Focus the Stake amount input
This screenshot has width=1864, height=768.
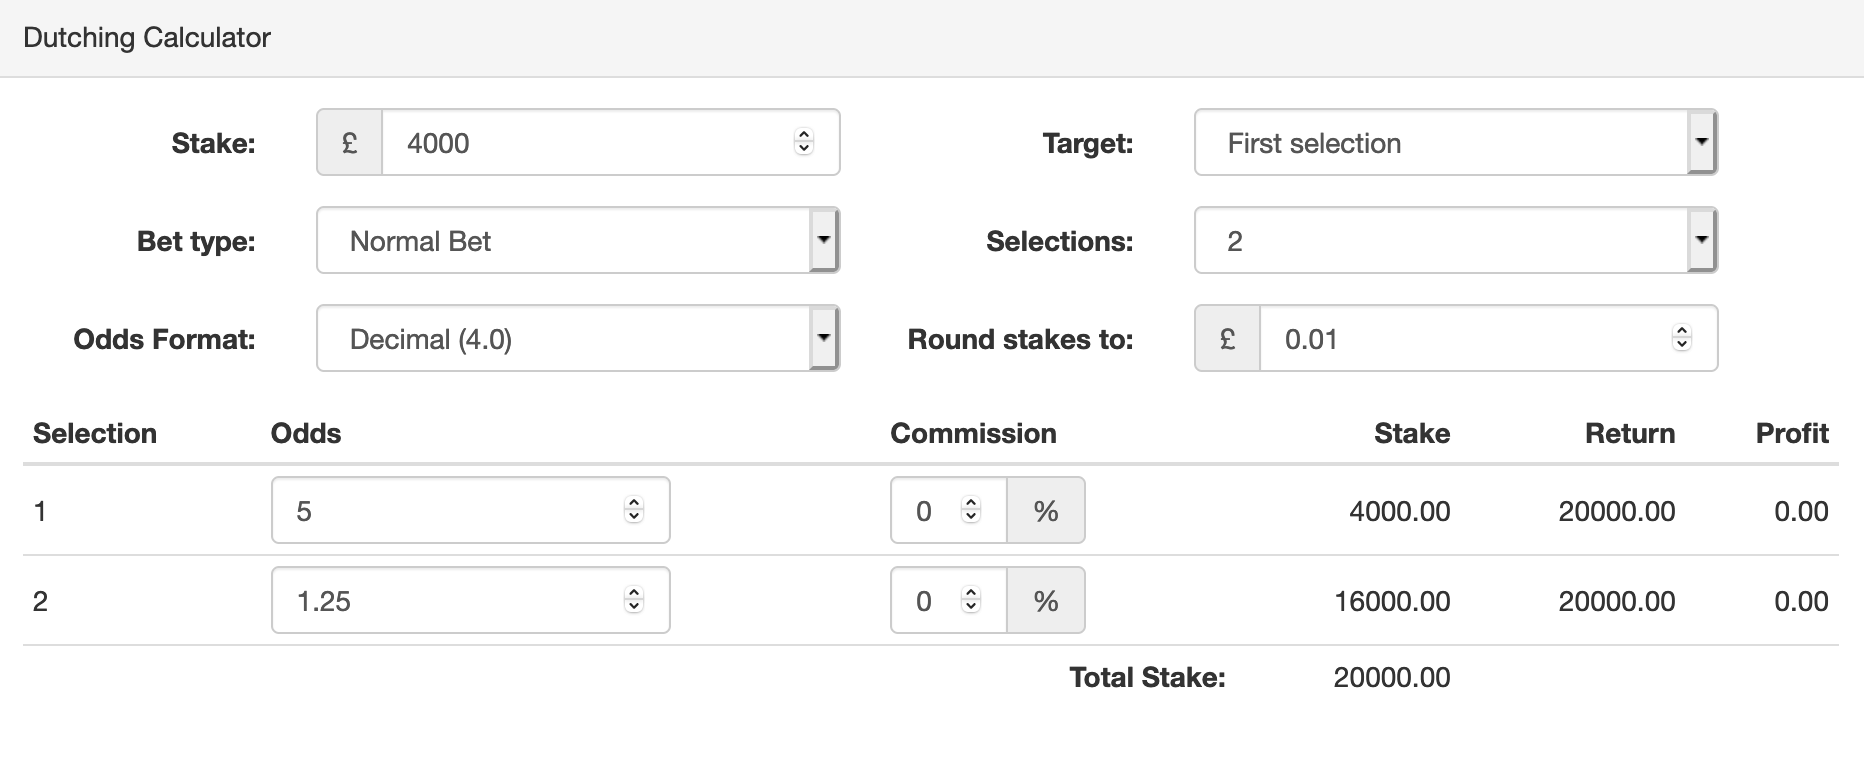click(x=590, y=142)
